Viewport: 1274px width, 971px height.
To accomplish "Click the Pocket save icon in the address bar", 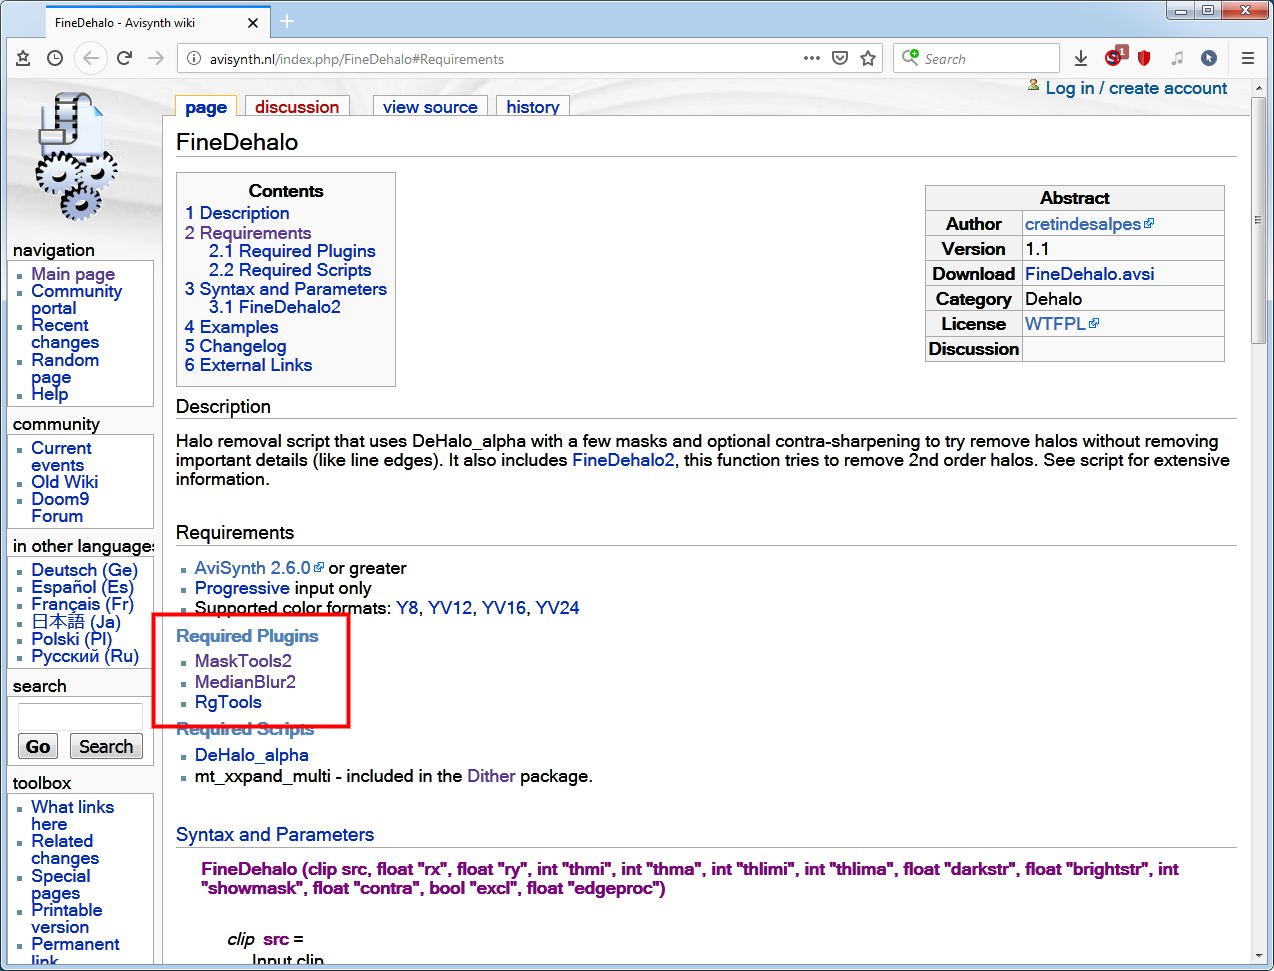I will 840,58.
